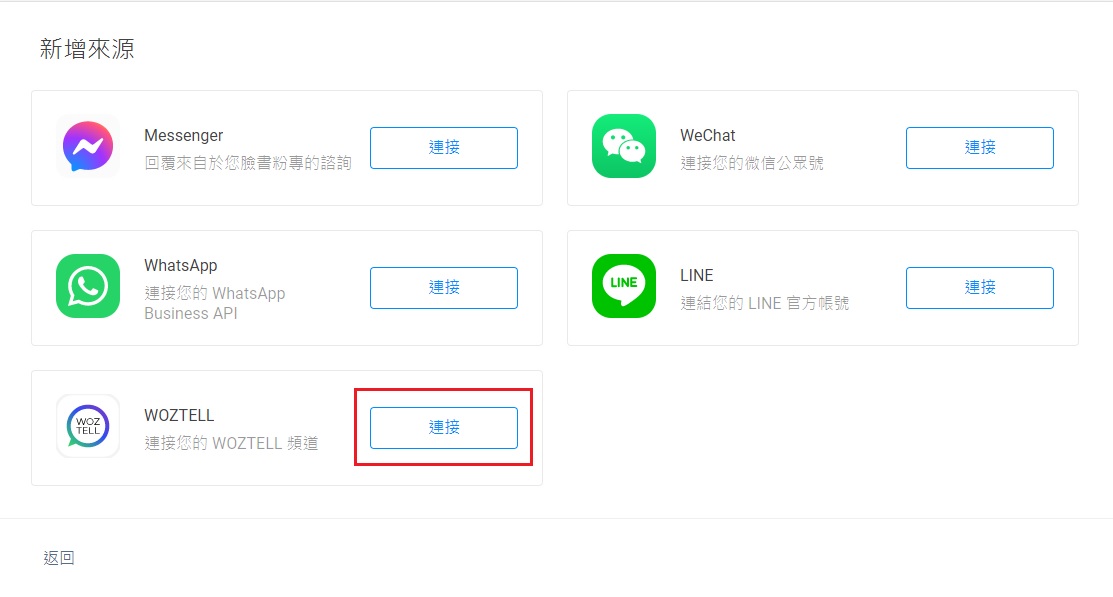Viewport: 1113px width, 597px height.
Task: Connect LINE using its 連接 button
Action: (980, 287)
